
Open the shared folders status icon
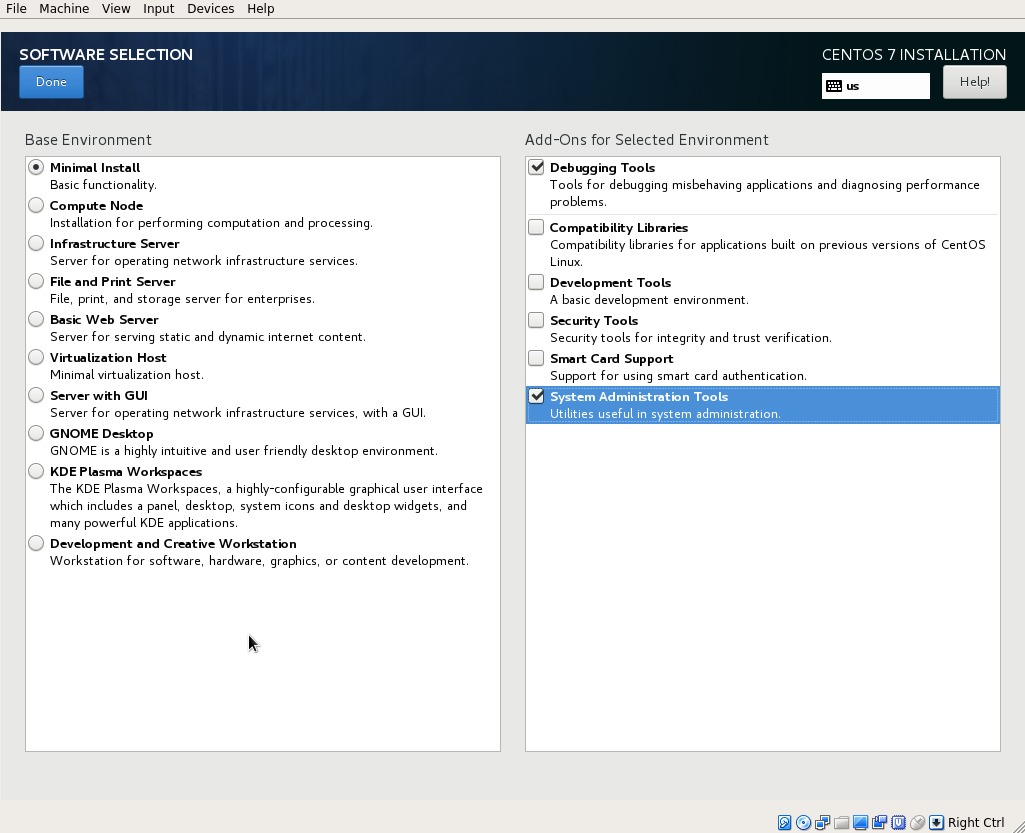point(842,822)
